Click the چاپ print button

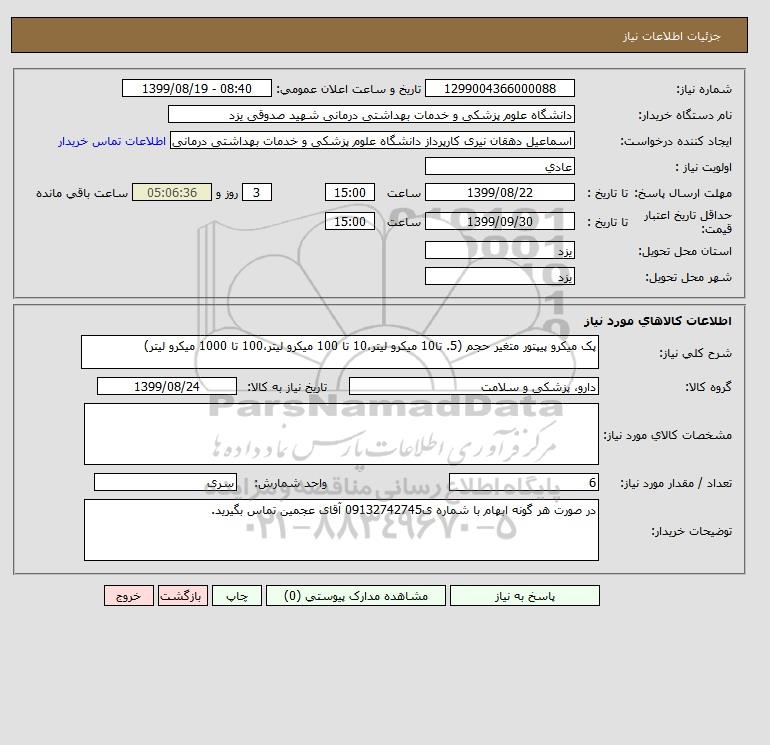237,596
